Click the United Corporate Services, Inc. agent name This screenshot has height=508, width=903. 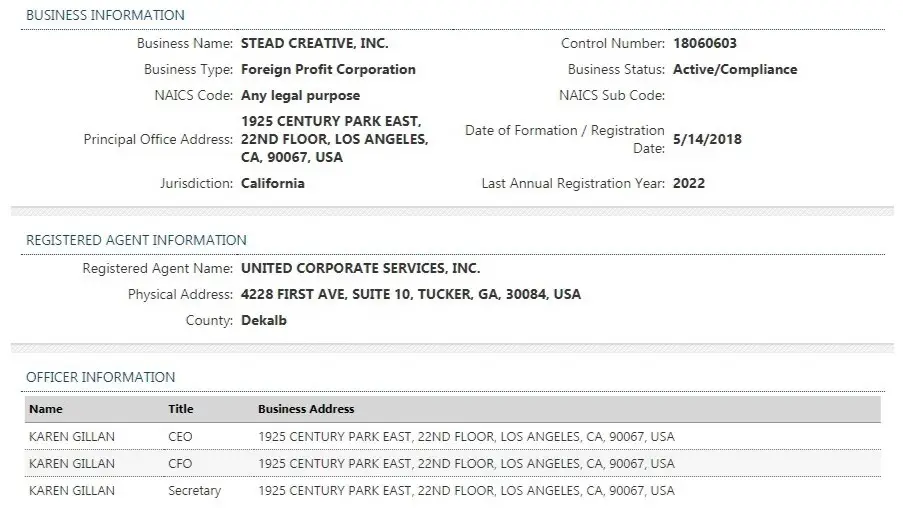pos(361,268)
